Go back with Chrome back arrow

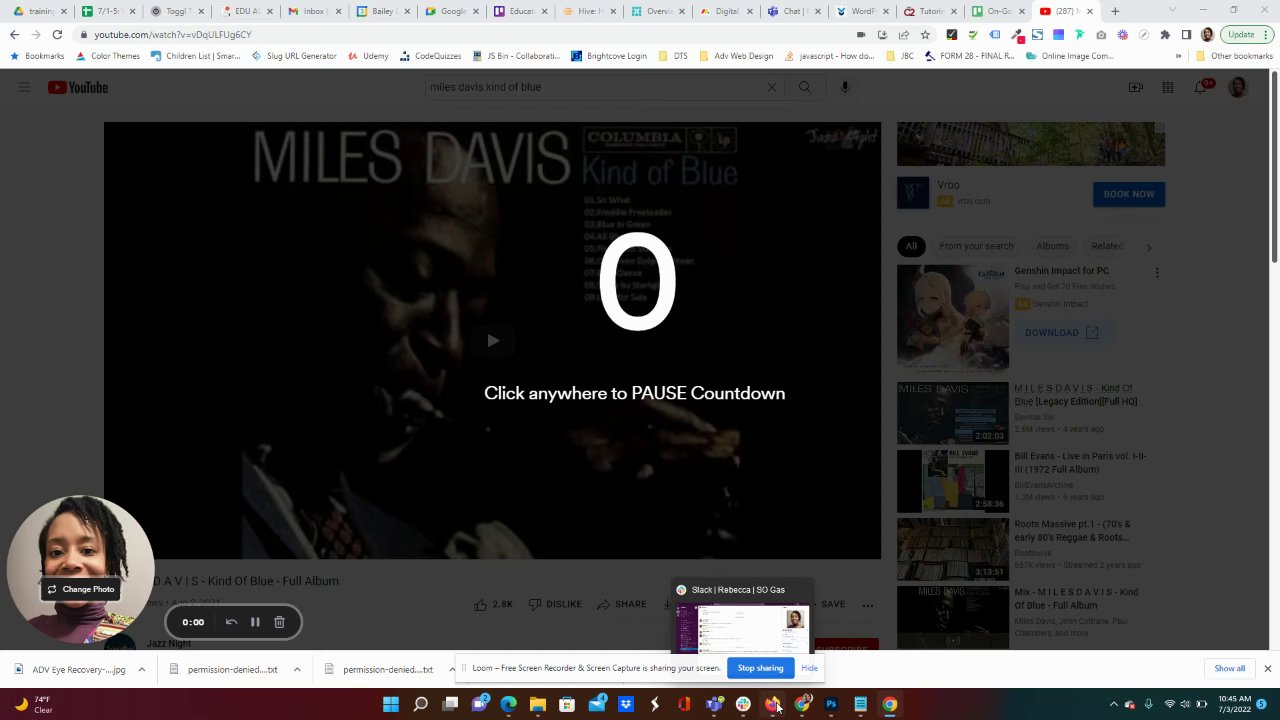[14, 35]
